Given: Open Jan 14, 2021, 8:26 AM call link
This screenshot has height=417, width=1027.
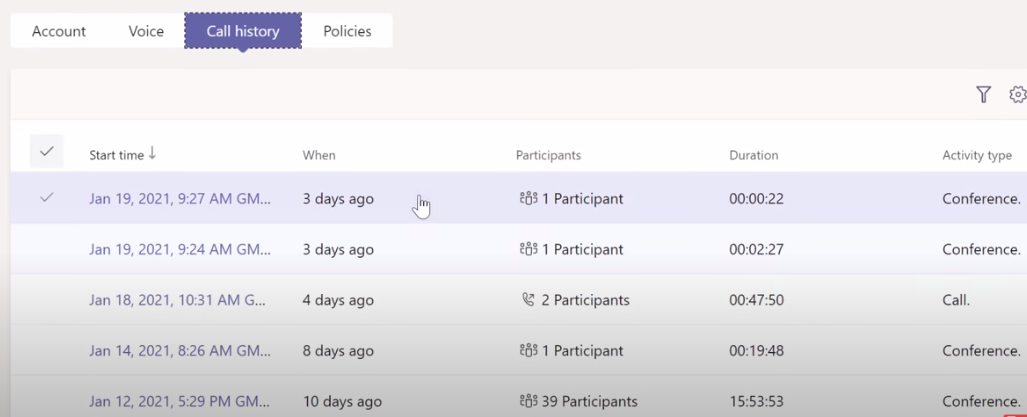Looking at the screenshot, I should pos(179,351).
